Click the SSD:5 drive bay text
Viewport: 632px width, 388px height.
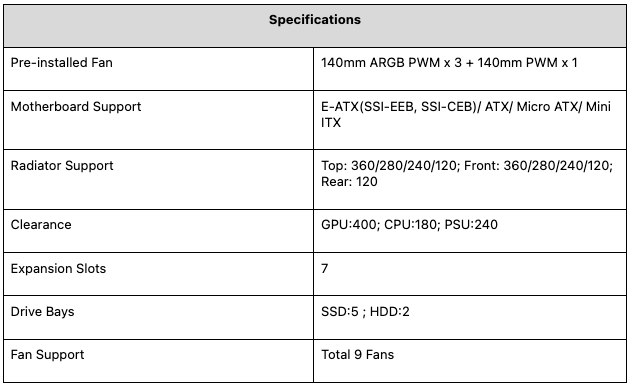pyautogui.click(x=339, y=311)
